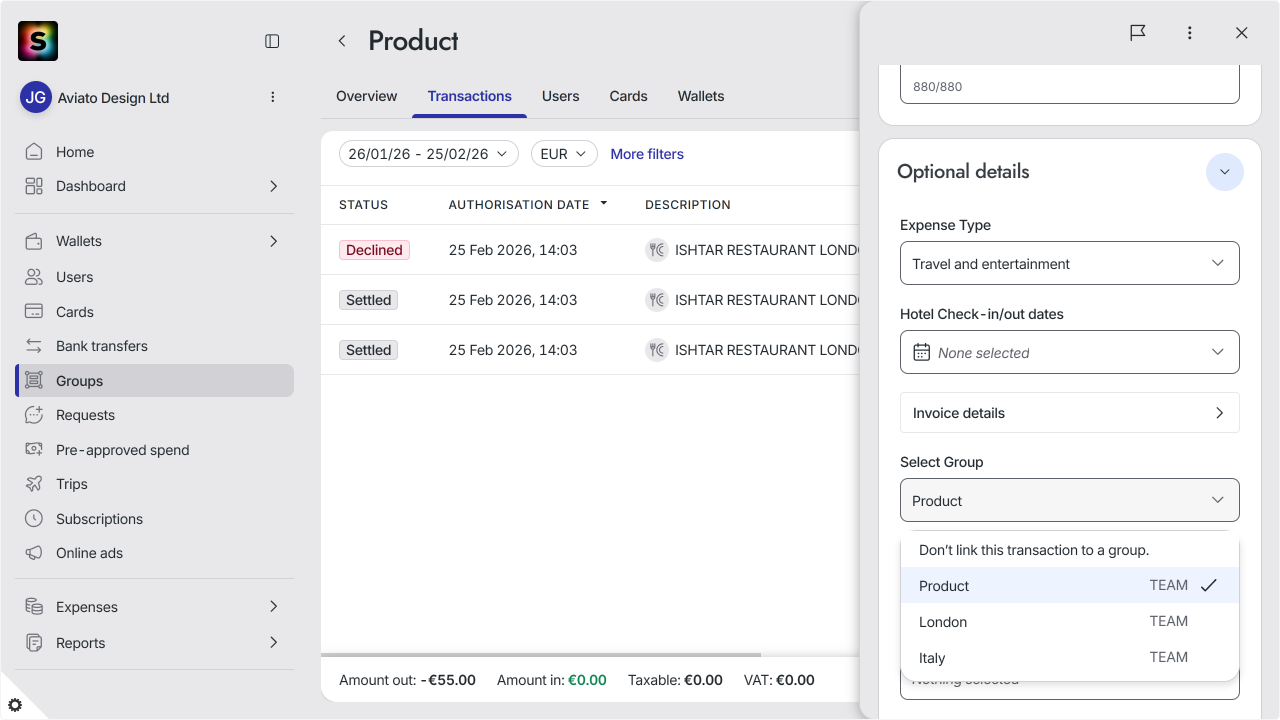1280x720 pixels.
Task: Go back with the arrow beside Product
Action: 342,41
